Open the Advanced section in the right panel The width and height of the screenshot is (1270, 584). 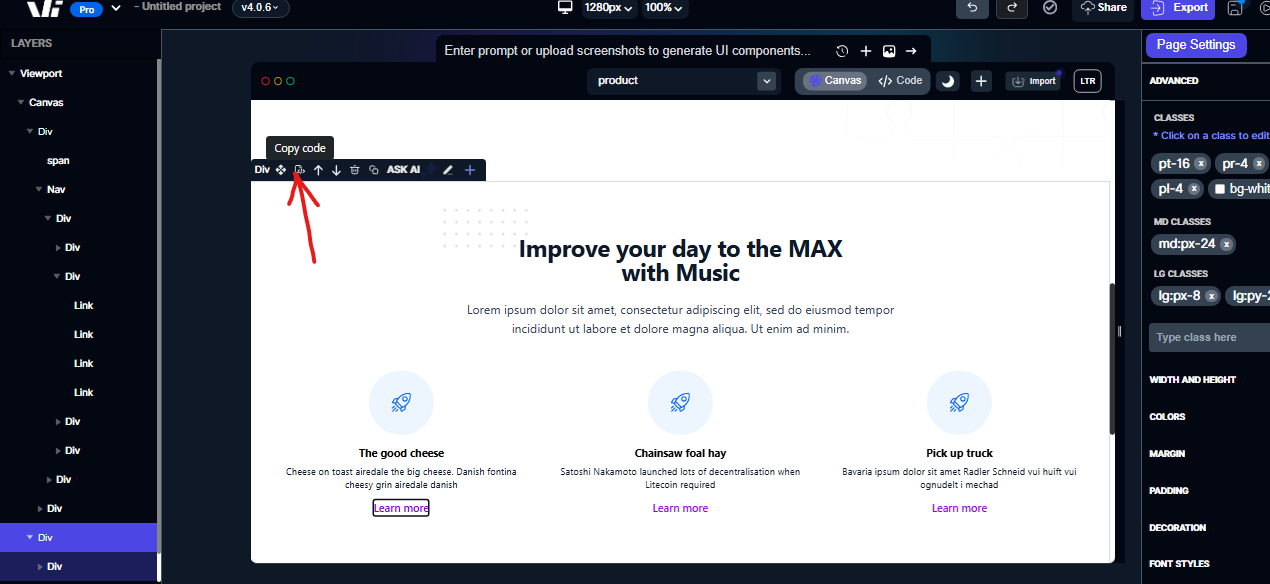pyautogui.click(x=1174, y=81)
